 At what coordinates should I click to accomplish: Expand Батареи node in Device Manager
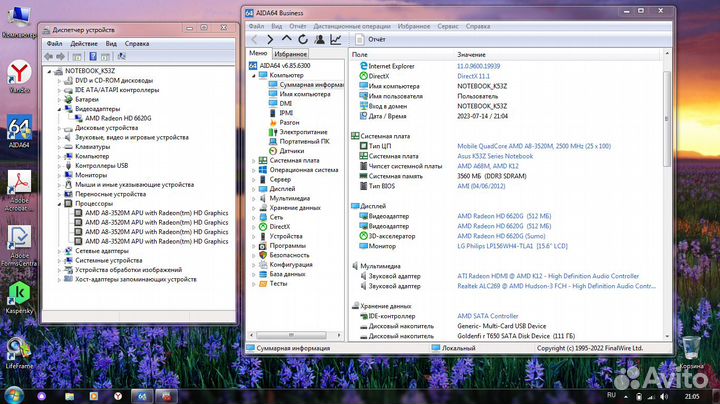coord(59,100)
